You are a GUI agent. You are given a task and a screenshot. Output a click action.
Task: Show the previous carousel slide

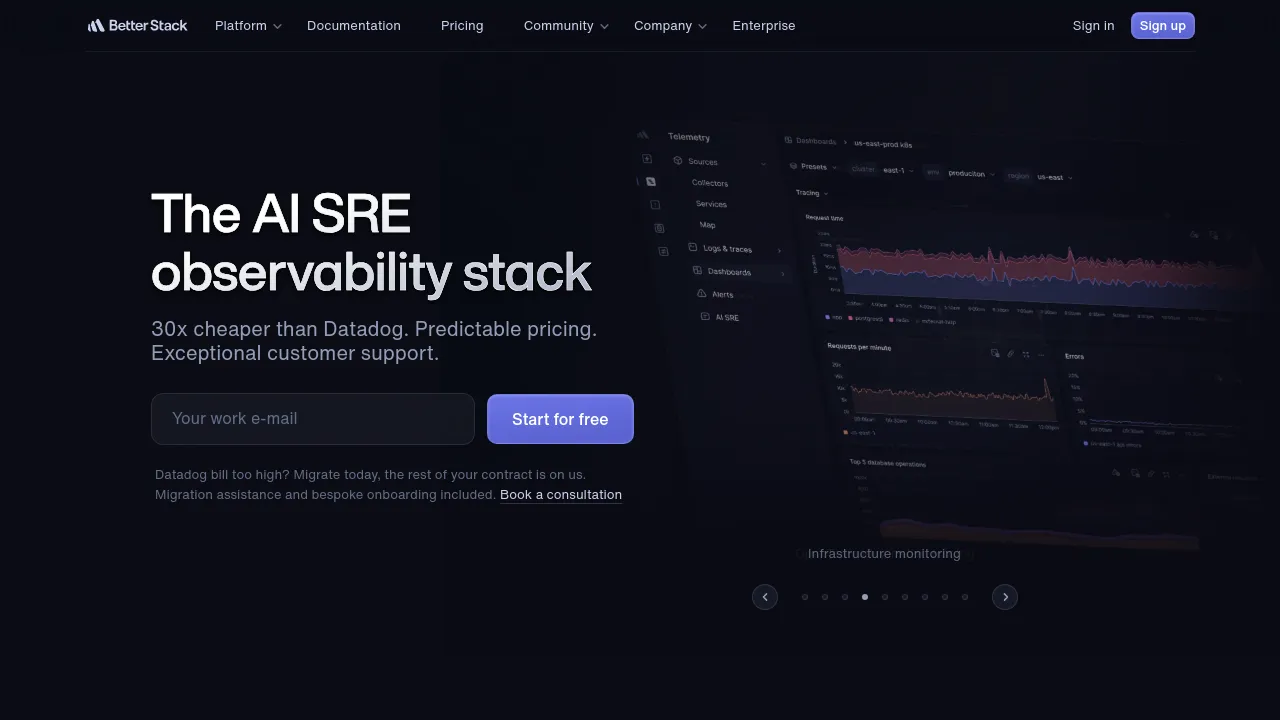[x=765, y=597]
